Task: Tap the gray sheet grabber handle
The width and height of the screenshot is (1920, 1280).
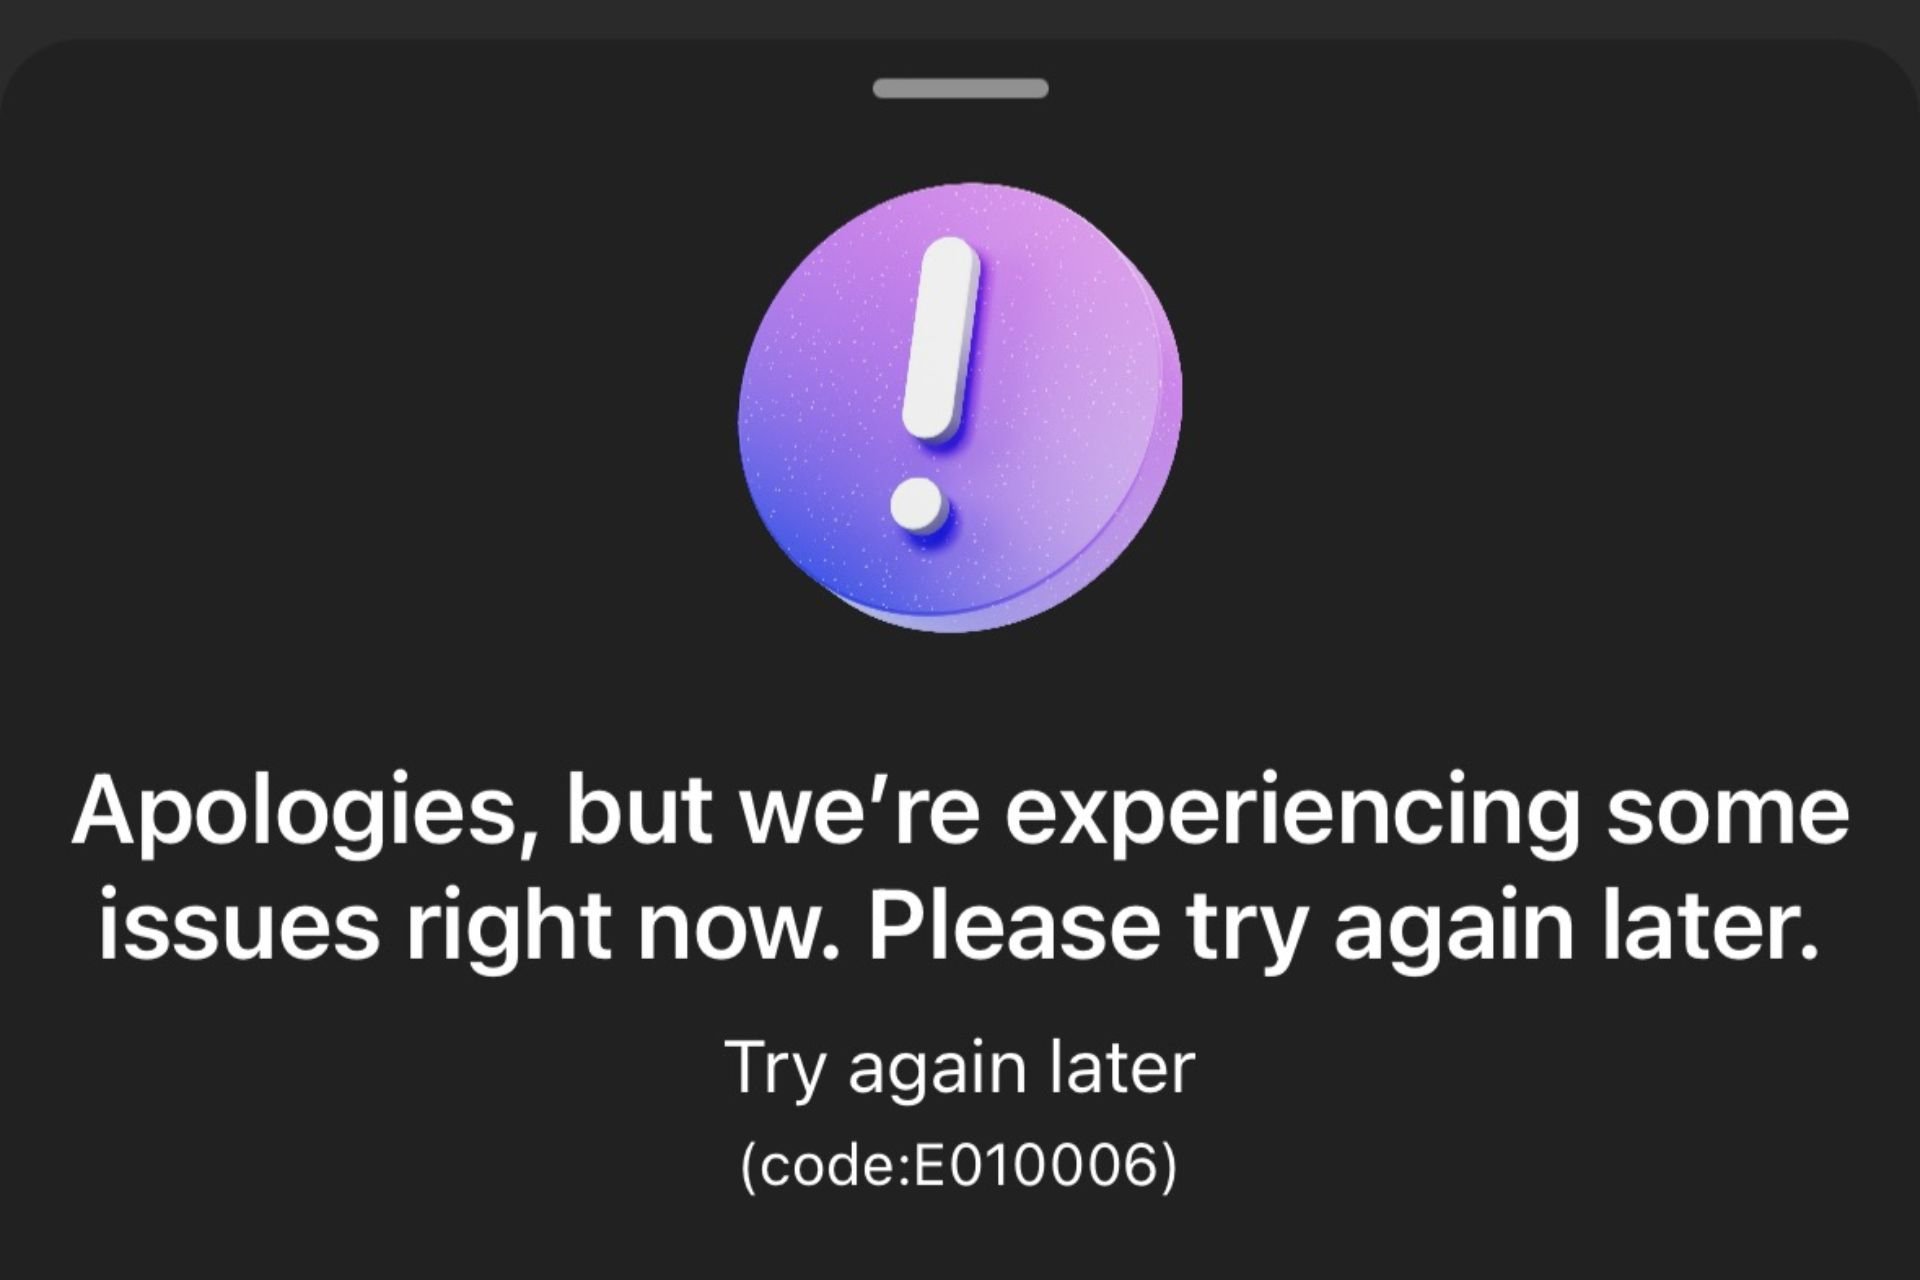Action: click(x=960, y=88)
